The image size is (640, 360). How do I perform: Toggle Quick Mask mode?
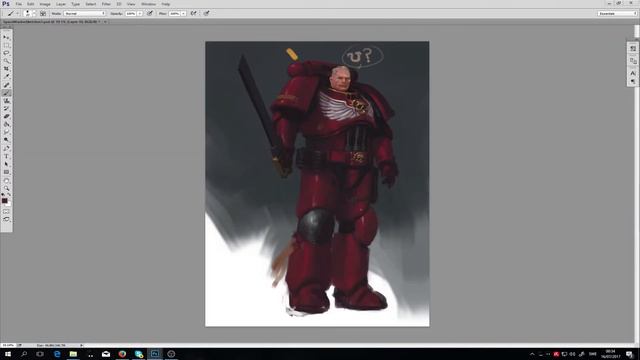tap(6, 212)
